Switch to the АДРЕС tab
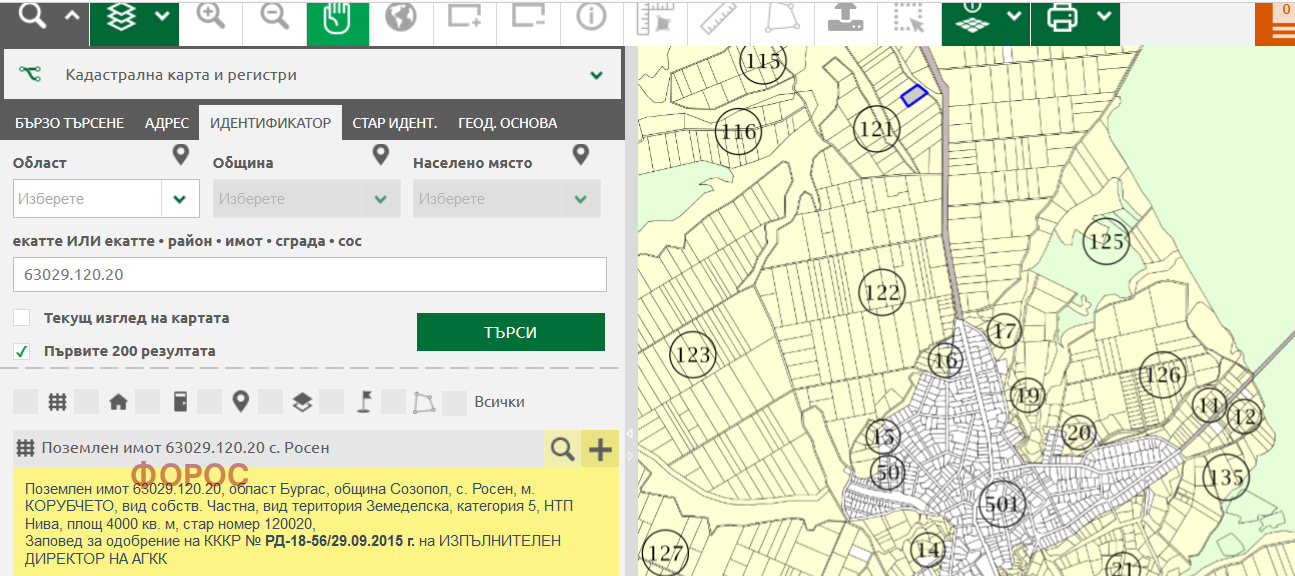The width and height of the screenshot is (1295, 576). coord(166,123)
